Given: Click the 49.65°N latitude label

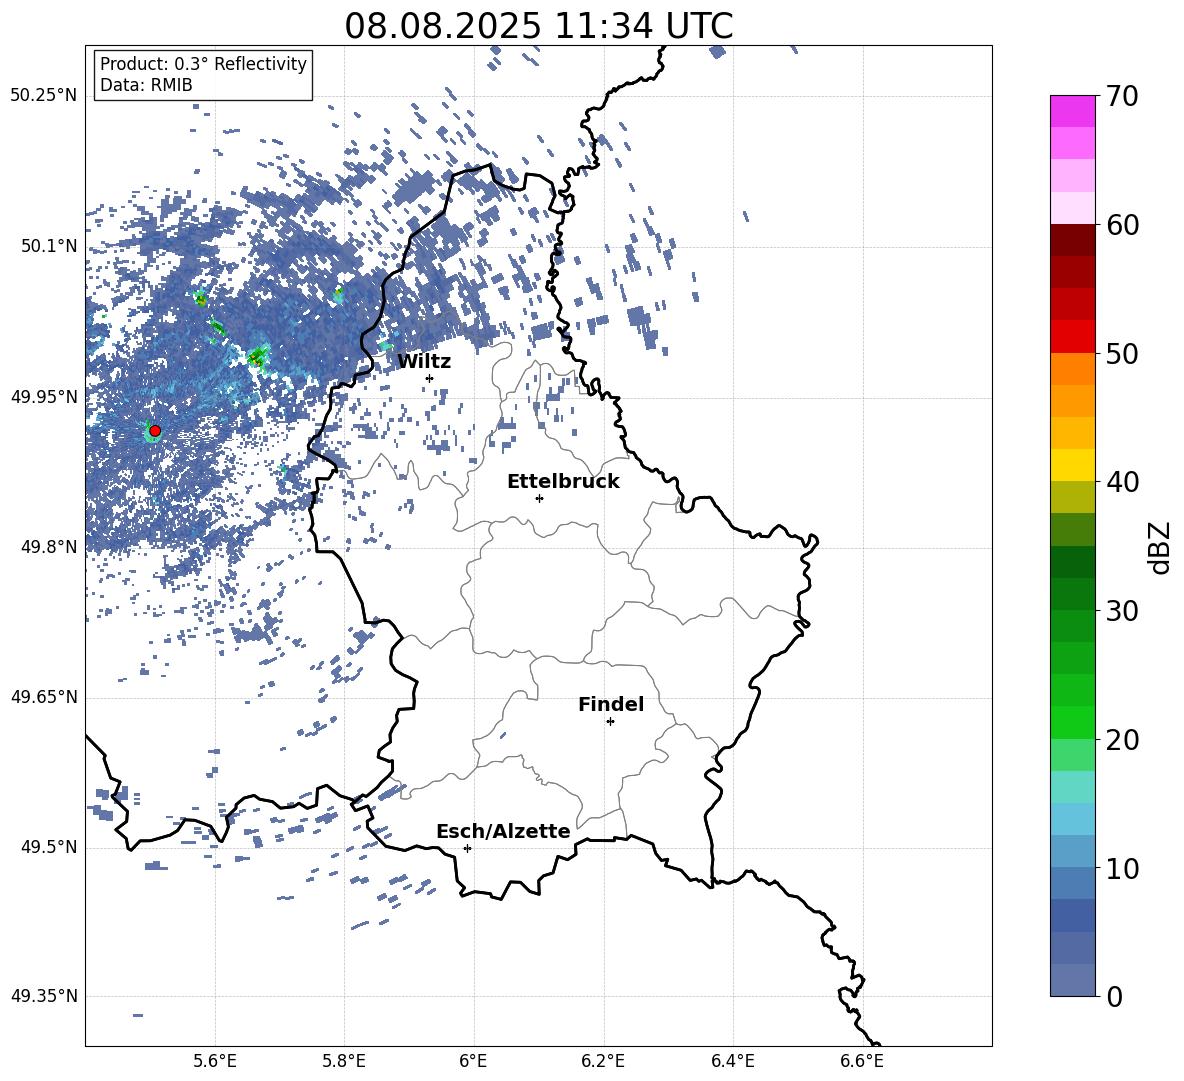Looking at the screenshot, I should coord(44,697).
